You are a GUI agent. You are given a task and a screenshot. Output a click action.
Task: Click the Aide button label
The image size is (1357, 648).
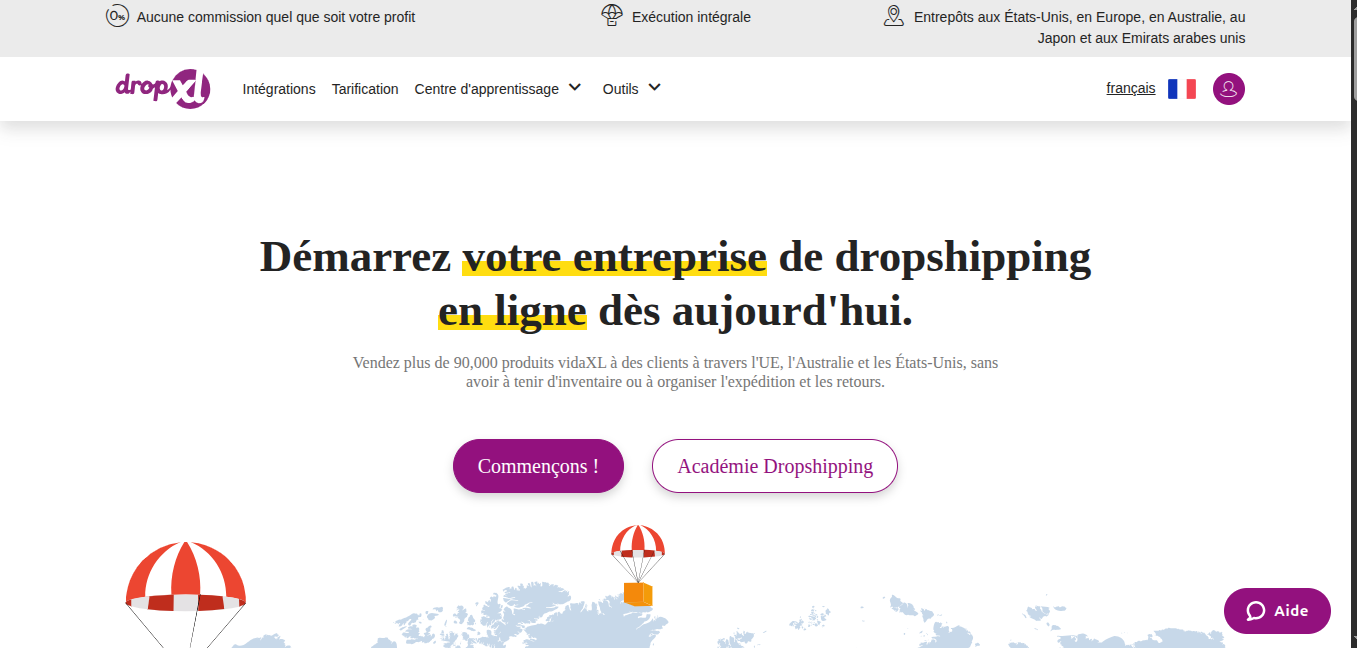[x=1290, y=611]
